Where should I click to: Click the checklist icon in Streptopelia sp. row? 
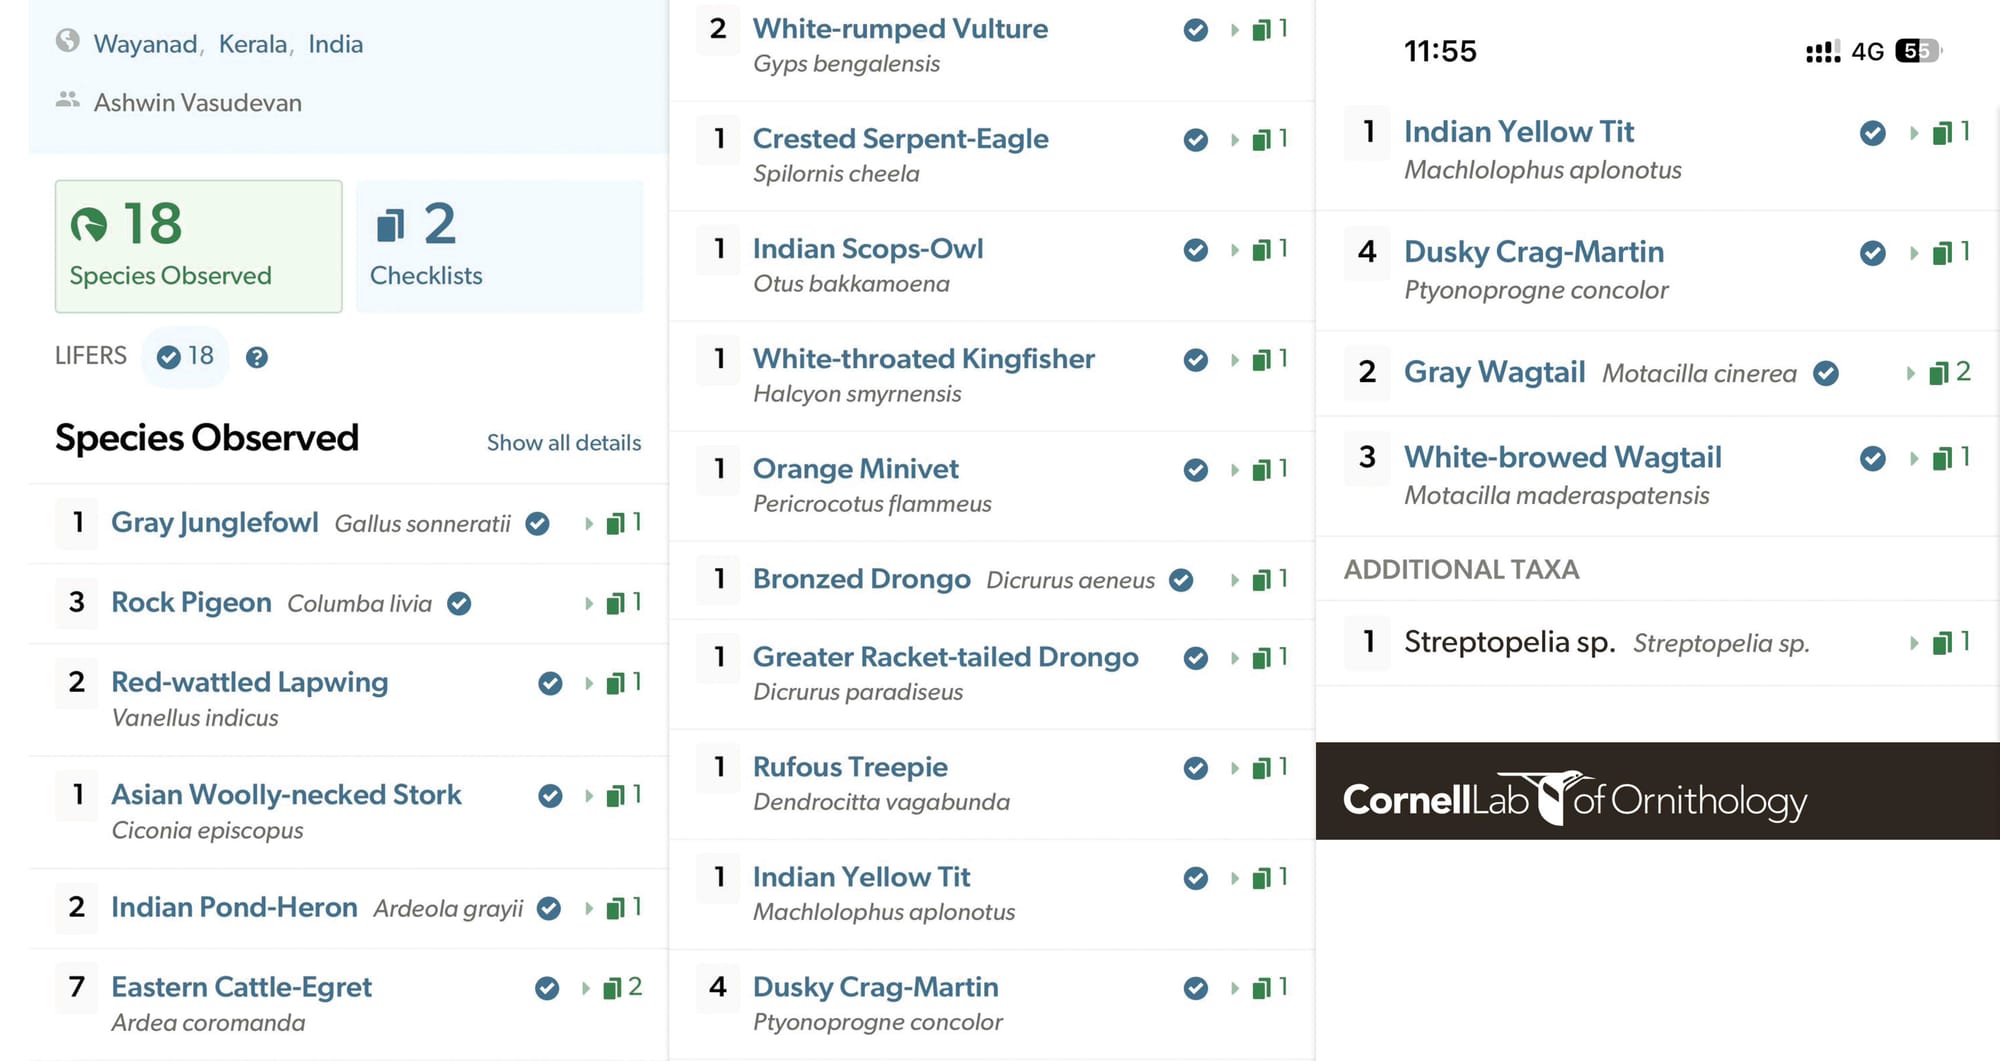coord(1942,643)
